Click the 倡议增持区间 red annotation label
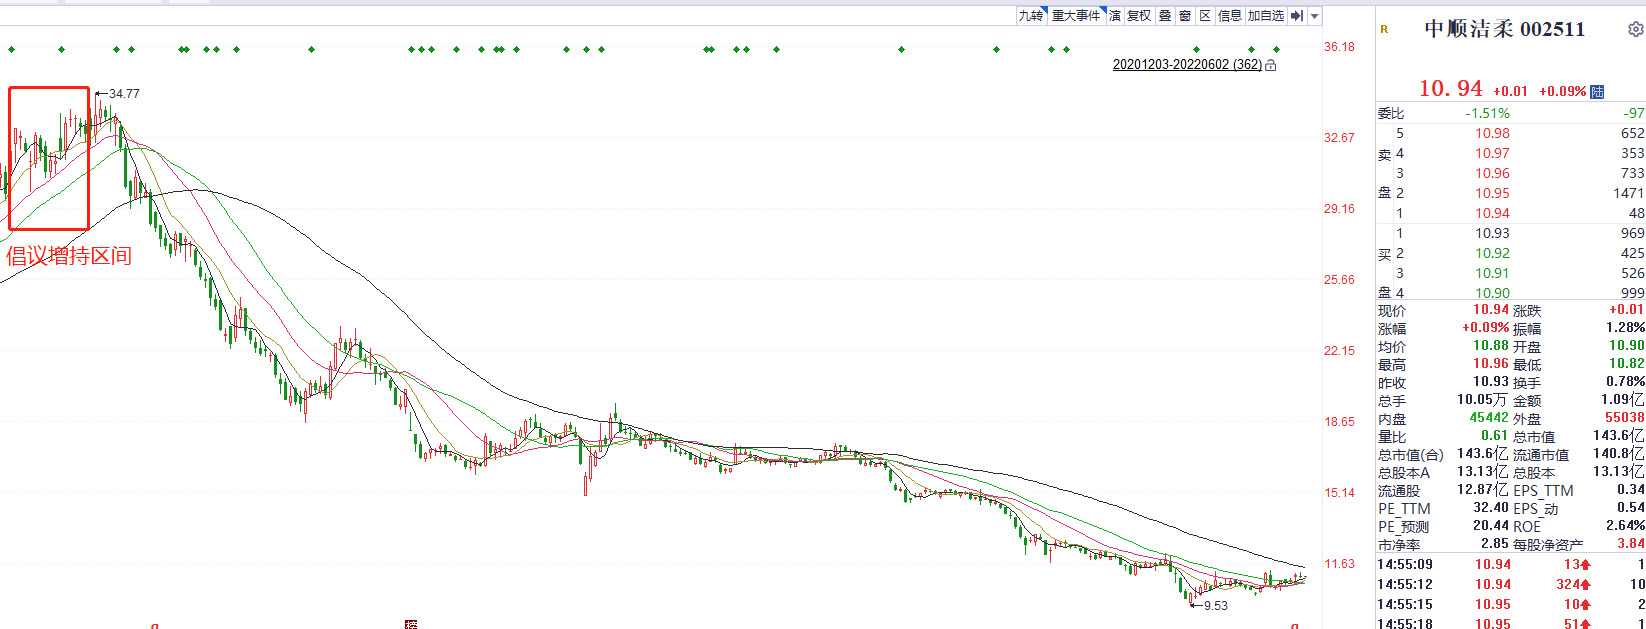Image resolution: width=1646 pixels, height=629 pixels. [69, 256]
